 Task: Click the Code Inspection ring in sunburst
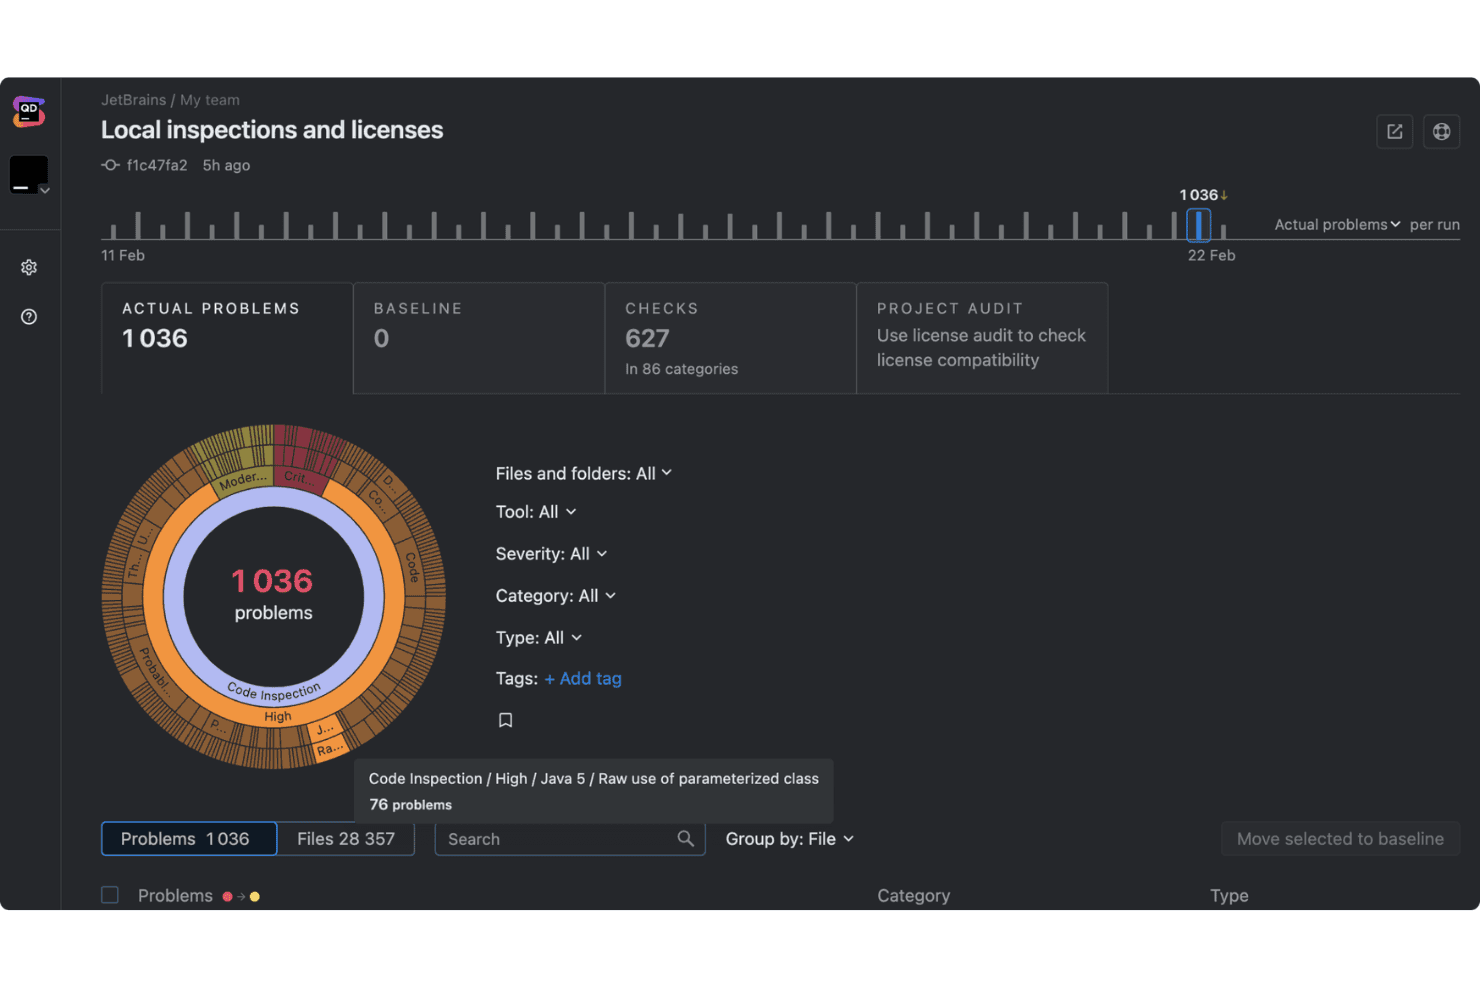[x=274, y=691]
